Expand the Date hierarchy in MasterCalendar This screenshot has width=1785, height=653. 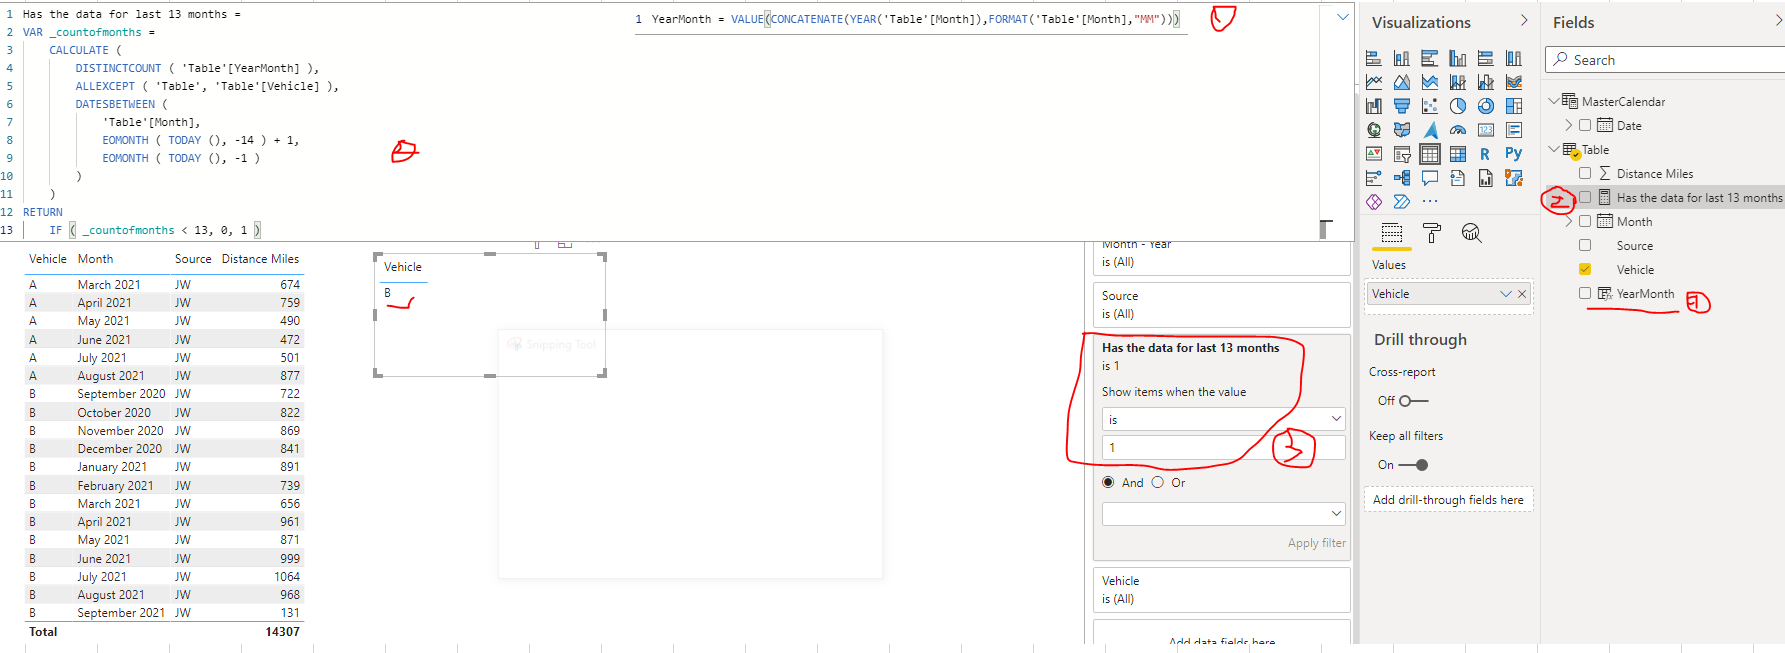pyautogui.click(x=1569, y=125)
